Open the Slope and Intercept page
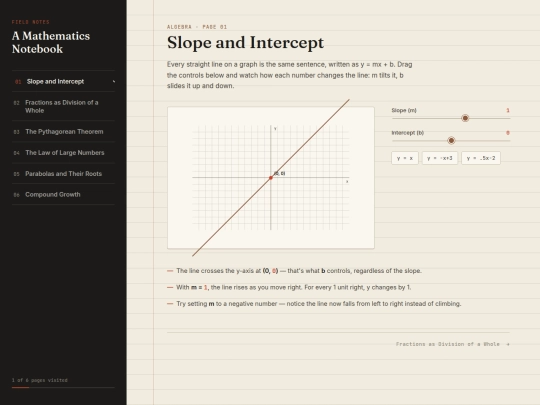Screen dimensions: 540x405 point(63,82)
